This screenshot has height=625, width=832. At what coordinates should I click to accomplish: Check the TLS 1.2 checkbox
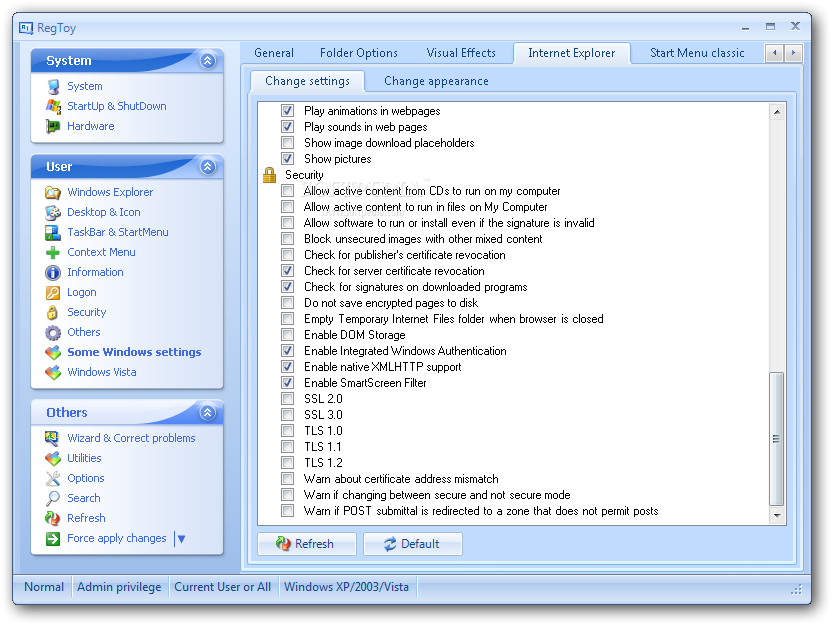click(288, 463)
